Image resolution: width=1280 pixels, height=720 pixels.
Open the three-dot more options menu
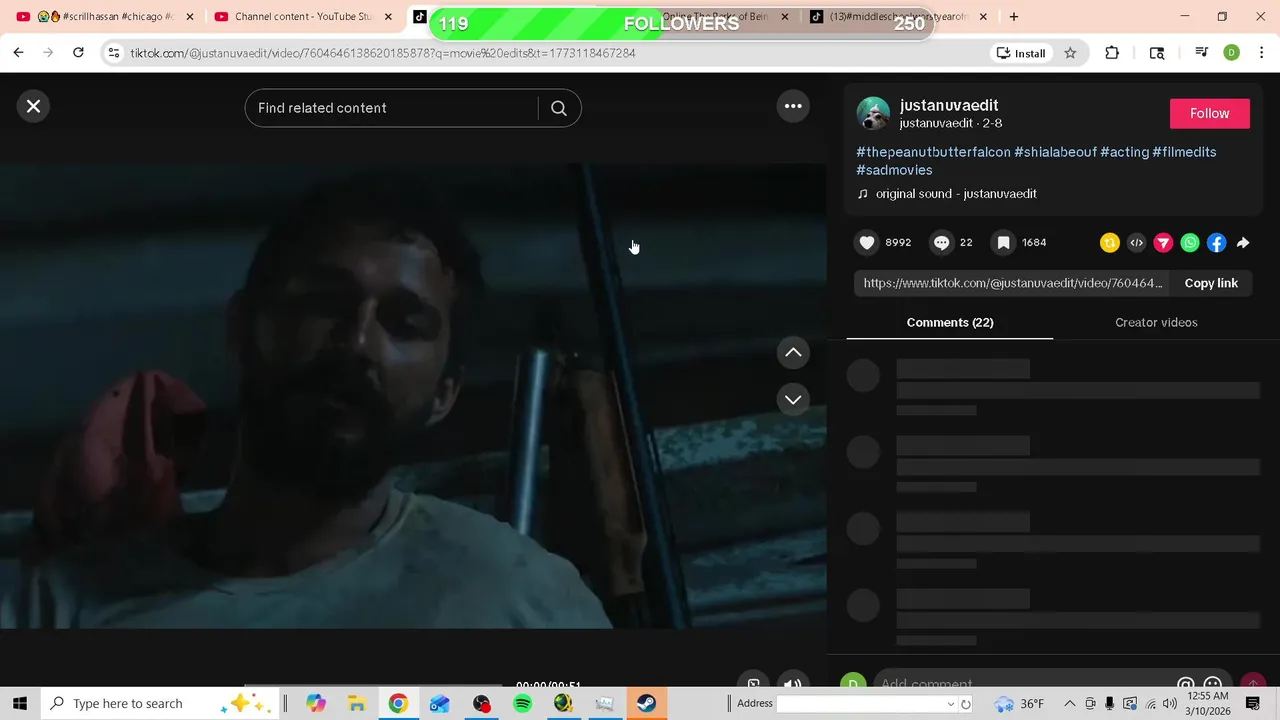(x=793, y=106)
